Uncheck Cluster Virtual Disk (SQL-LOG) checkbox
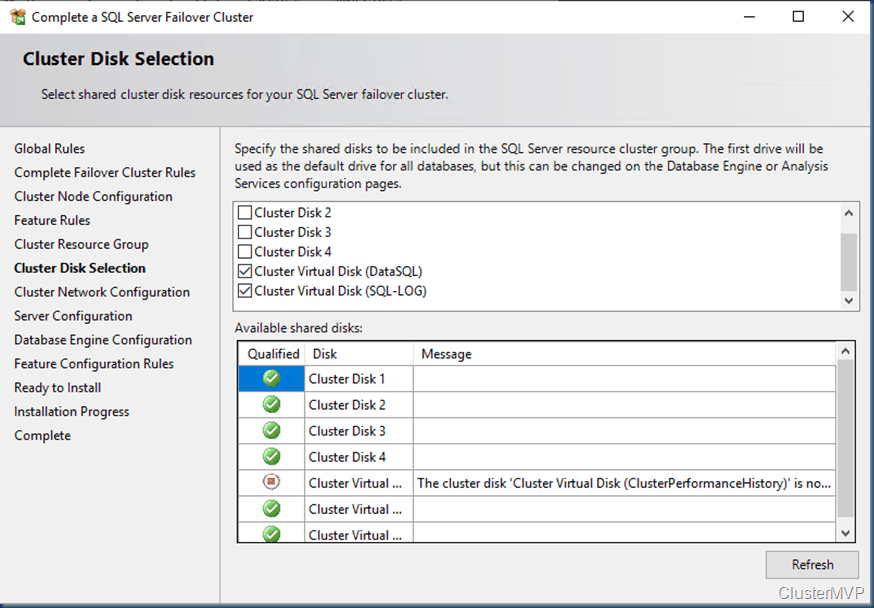 click(x=245, y=291)
